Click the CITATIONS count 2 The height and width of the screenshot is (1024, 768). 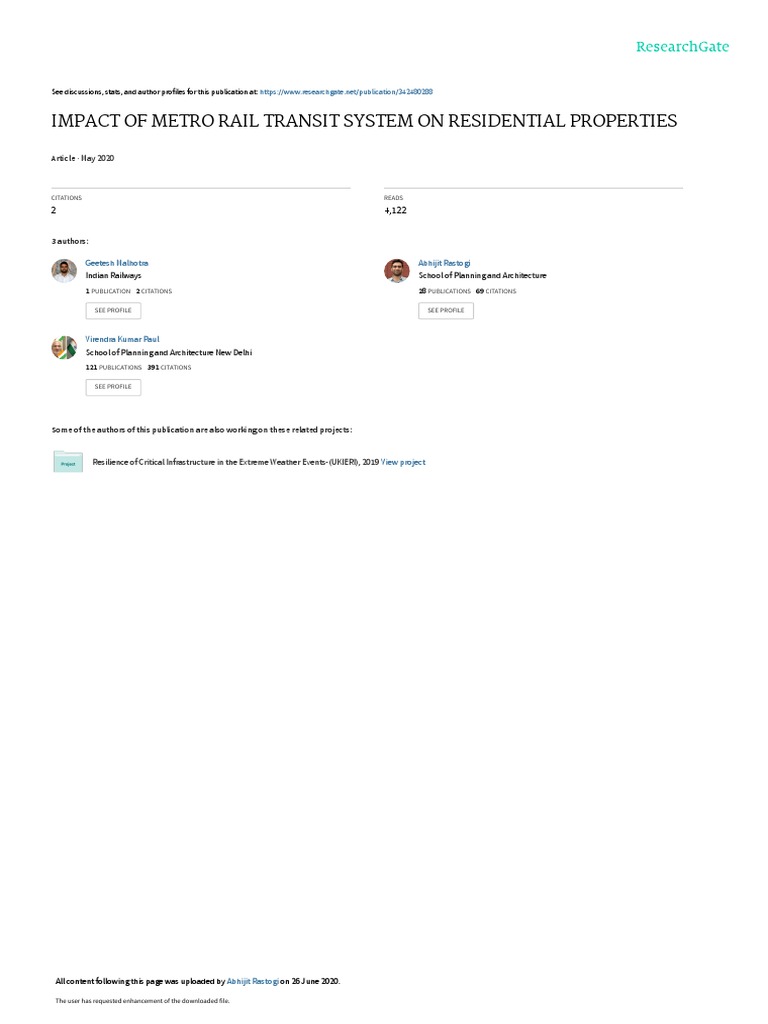(x=54, y=210)
